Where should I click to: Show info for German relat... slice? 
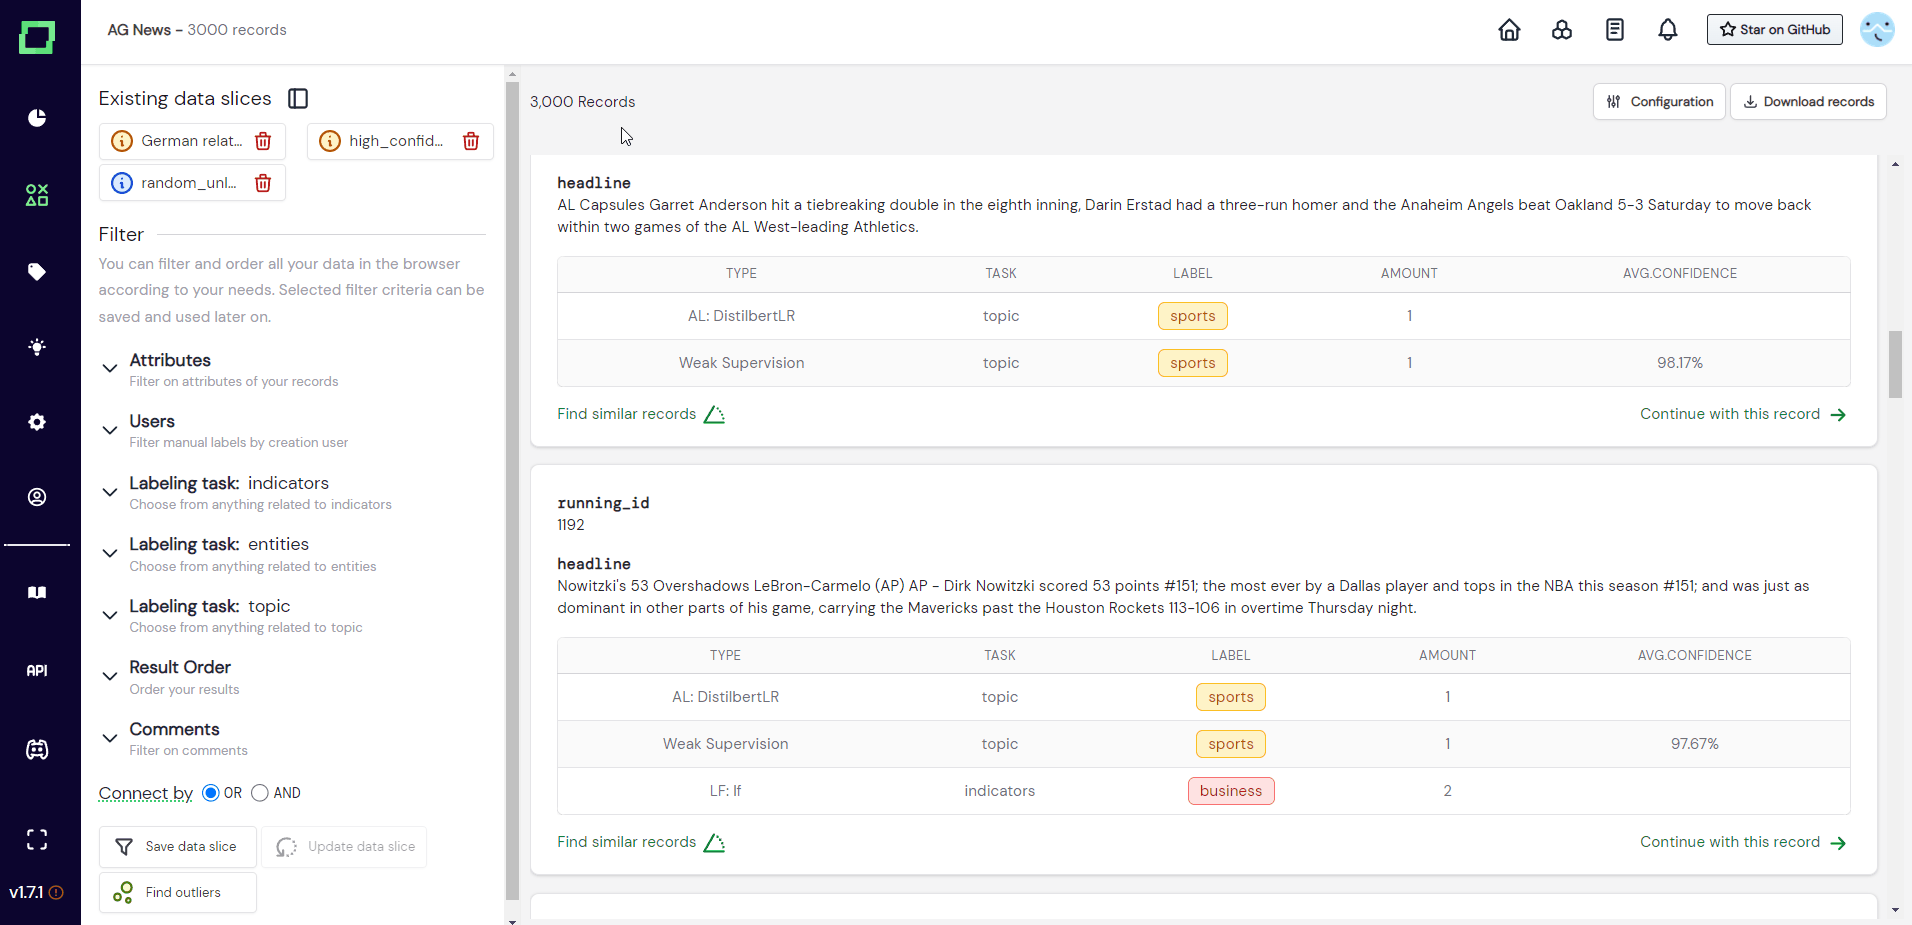point(122,141)
